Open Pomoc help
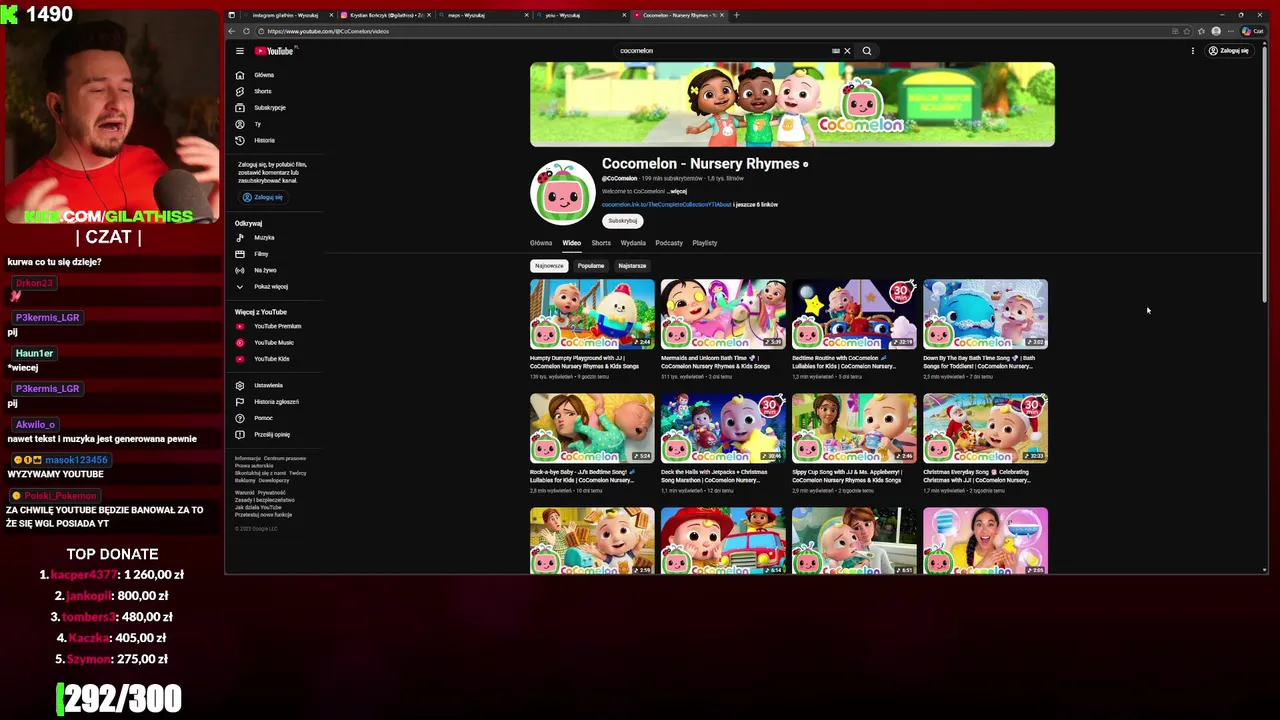Image resolution: width=1280 pixels, height=720 pixels. [263, 418]
